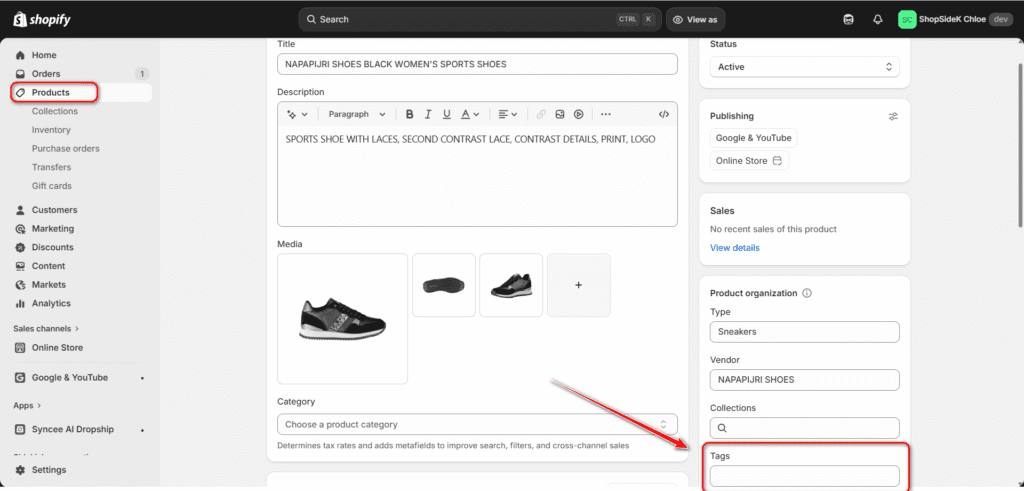Open Paragraph style dropdown
The width and height of the screenshot is (1024, 491).
pos(357,114)
